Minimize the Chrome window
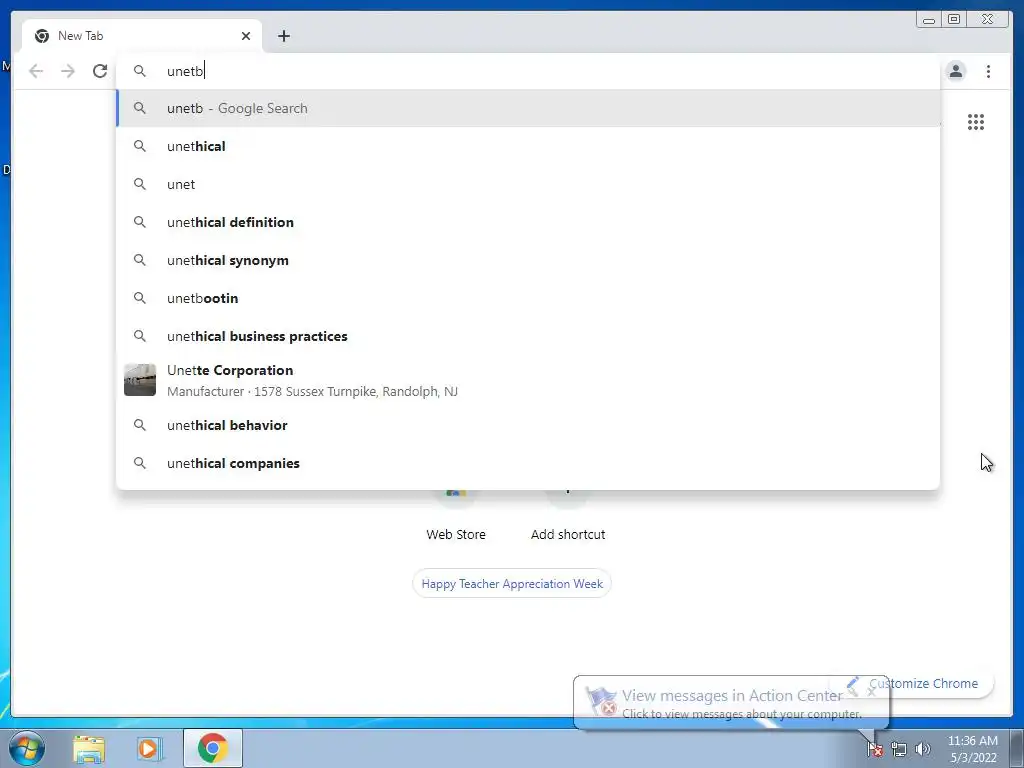Screen dimensions: 1024x768 [x=929, y=20]
